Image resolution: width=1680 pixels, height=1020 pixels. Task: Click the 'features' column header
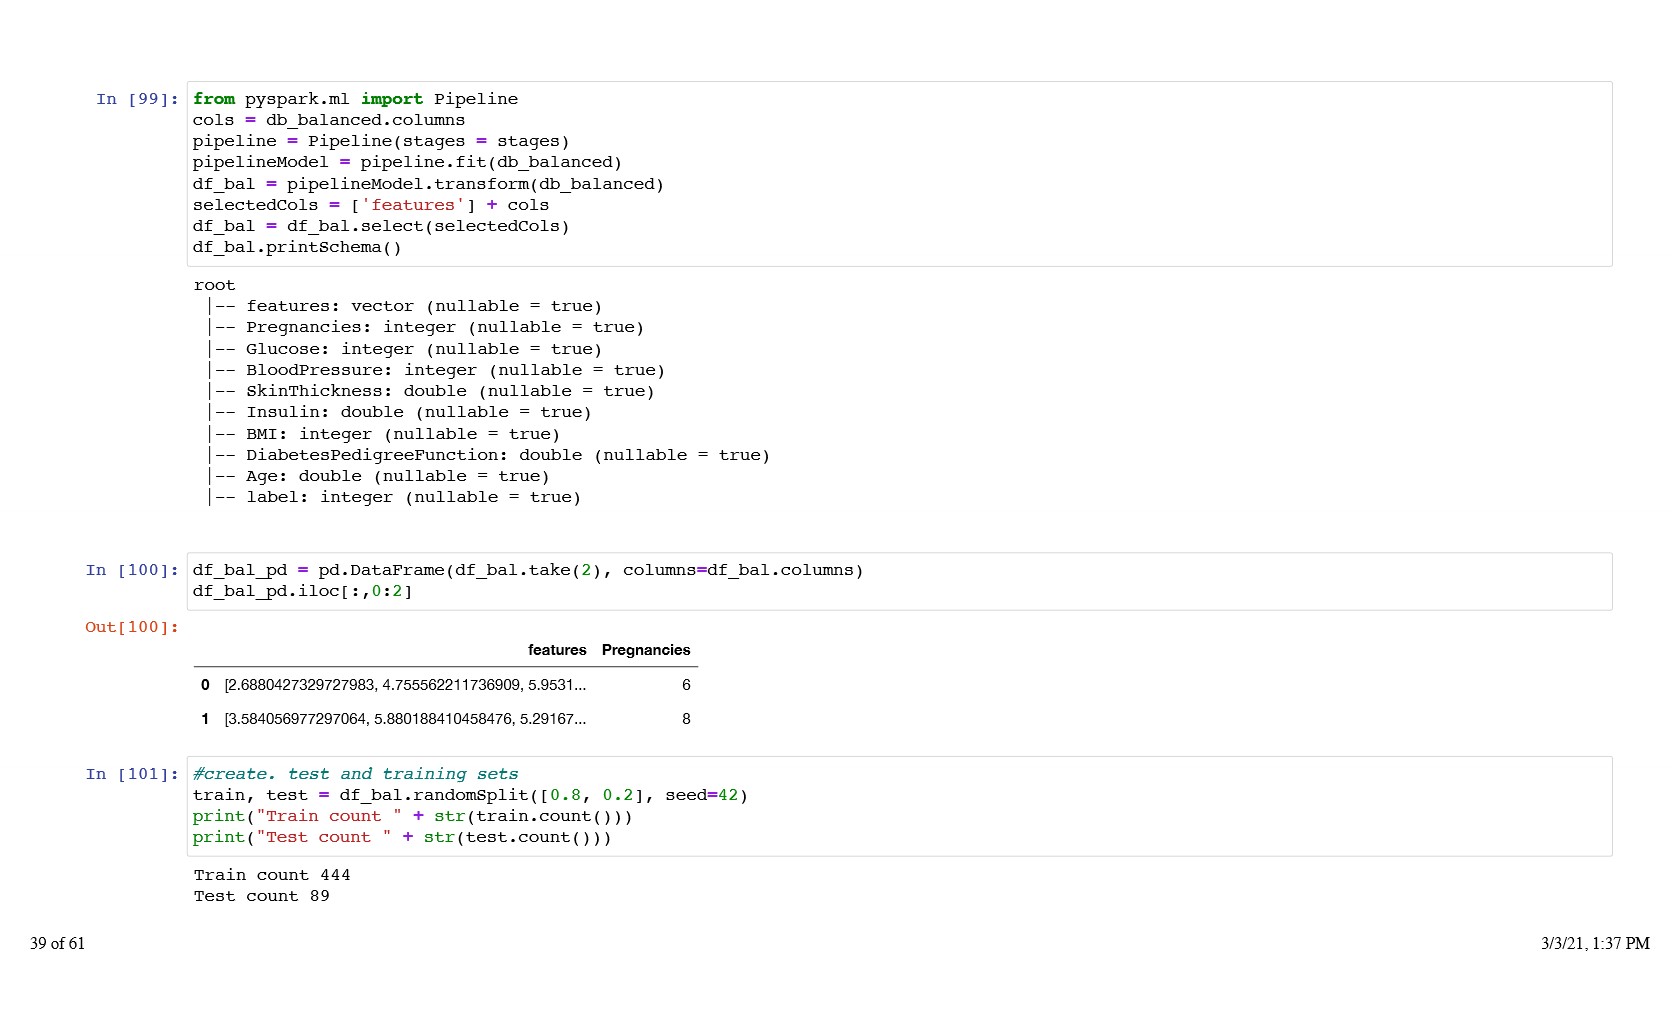coord(557,650)
